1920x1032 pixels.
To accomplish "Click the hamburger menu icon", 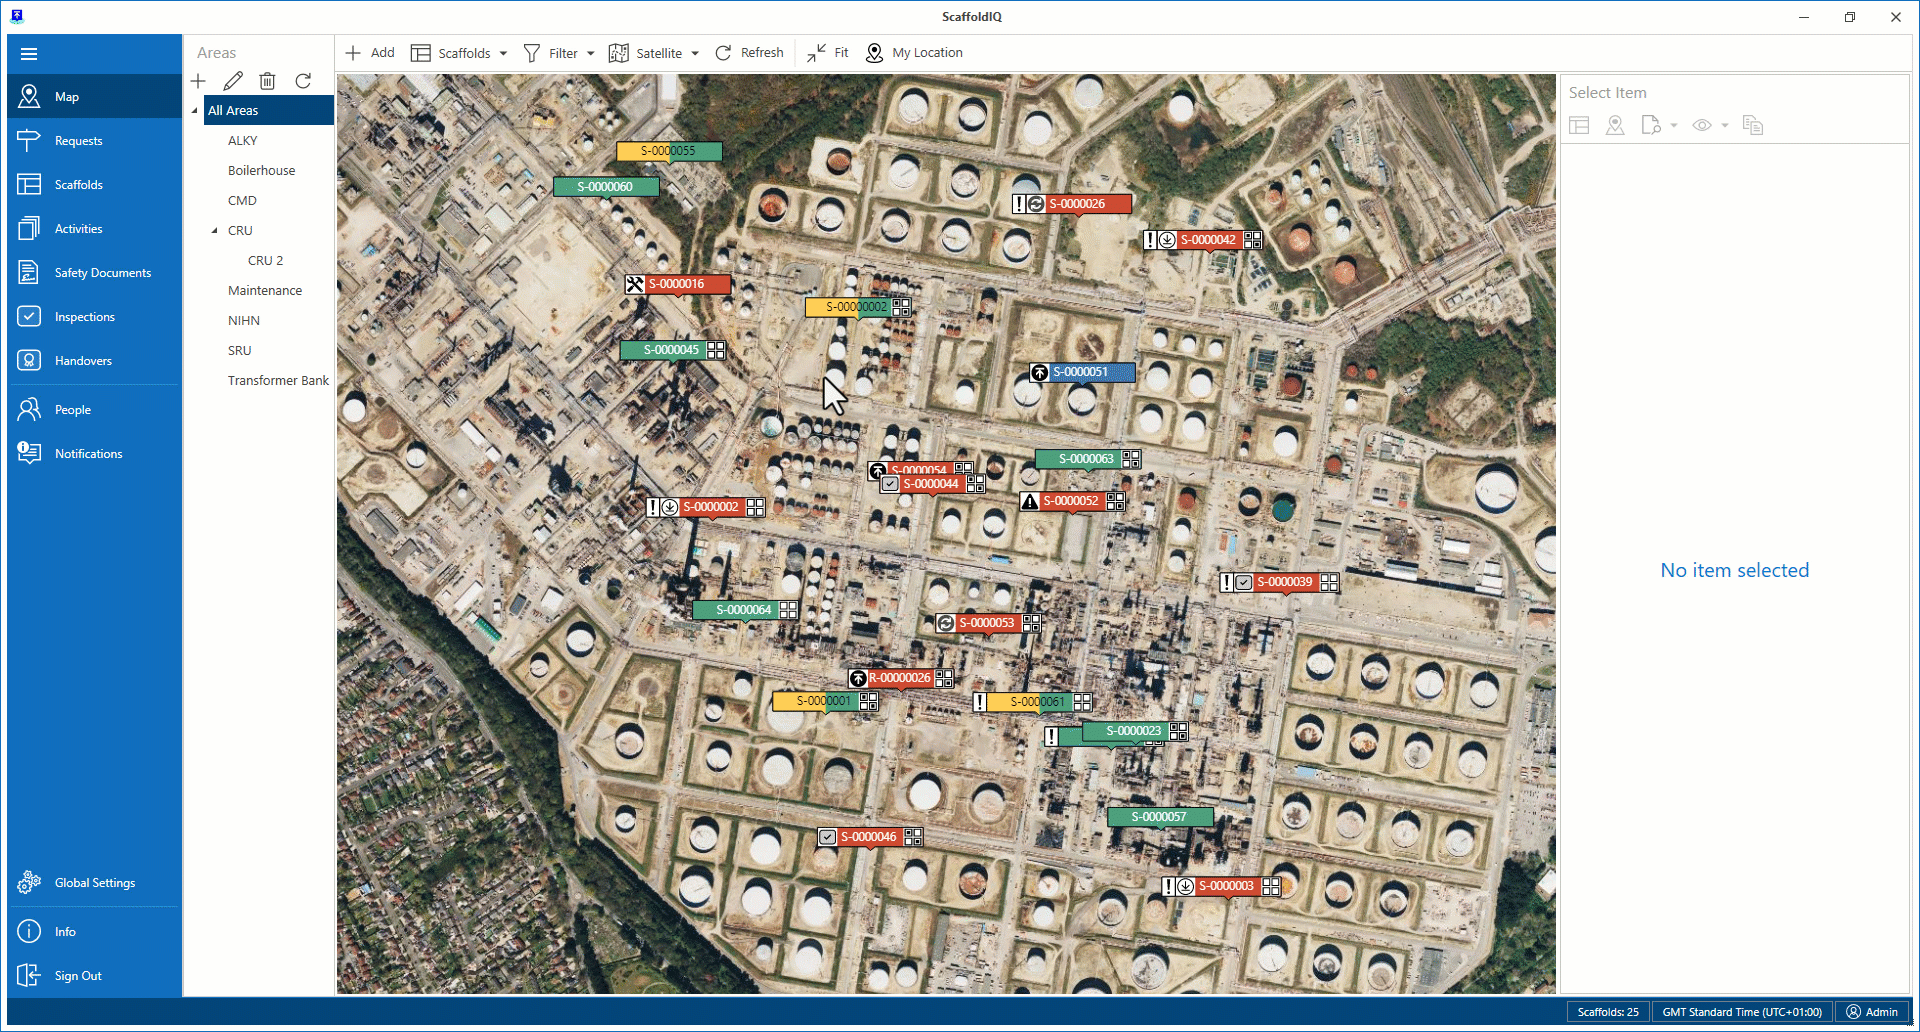I will [x=29, y=54].
